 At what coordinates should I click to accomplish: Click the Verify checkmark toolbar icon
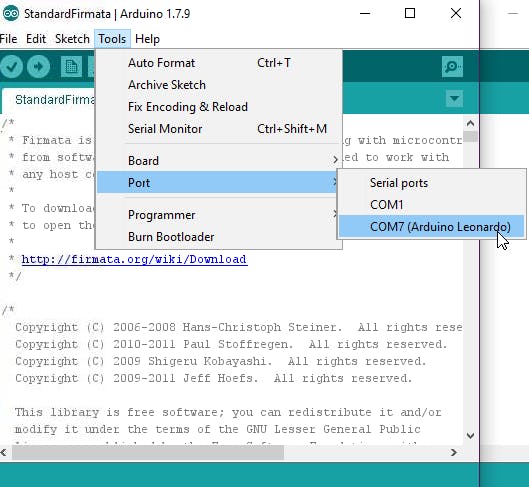click(11, 66)
